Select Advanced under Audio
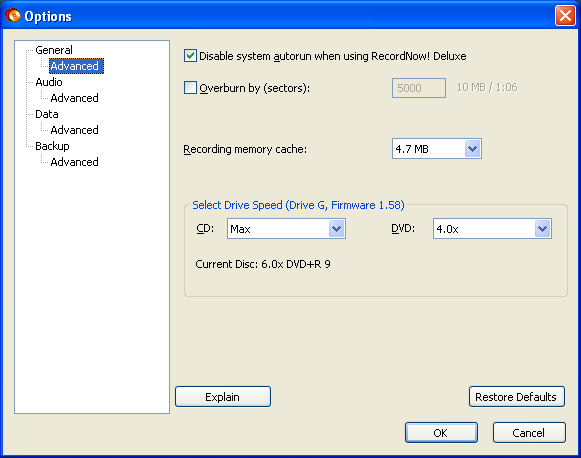Image resolution: width=581 pixels, height=458 pixels. point(74,98)
